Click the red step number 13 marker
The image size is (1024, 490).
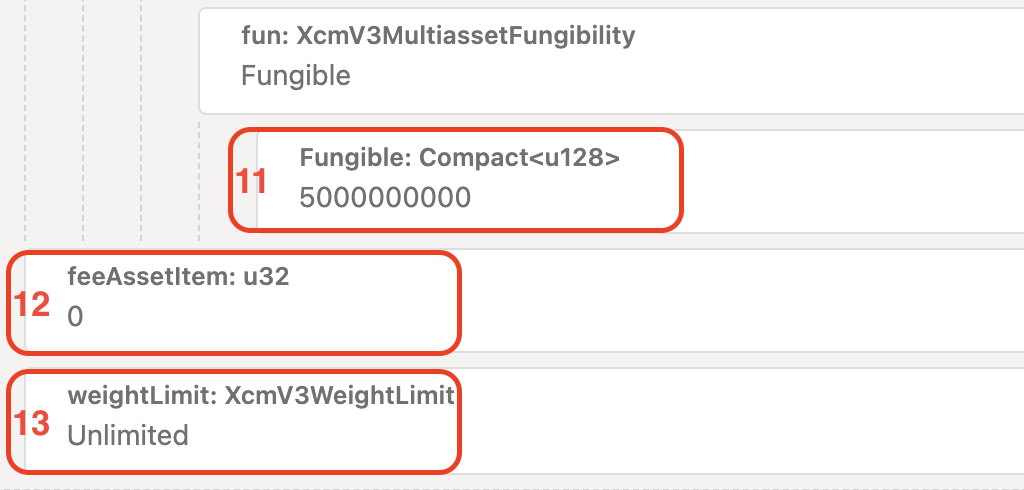32,423
